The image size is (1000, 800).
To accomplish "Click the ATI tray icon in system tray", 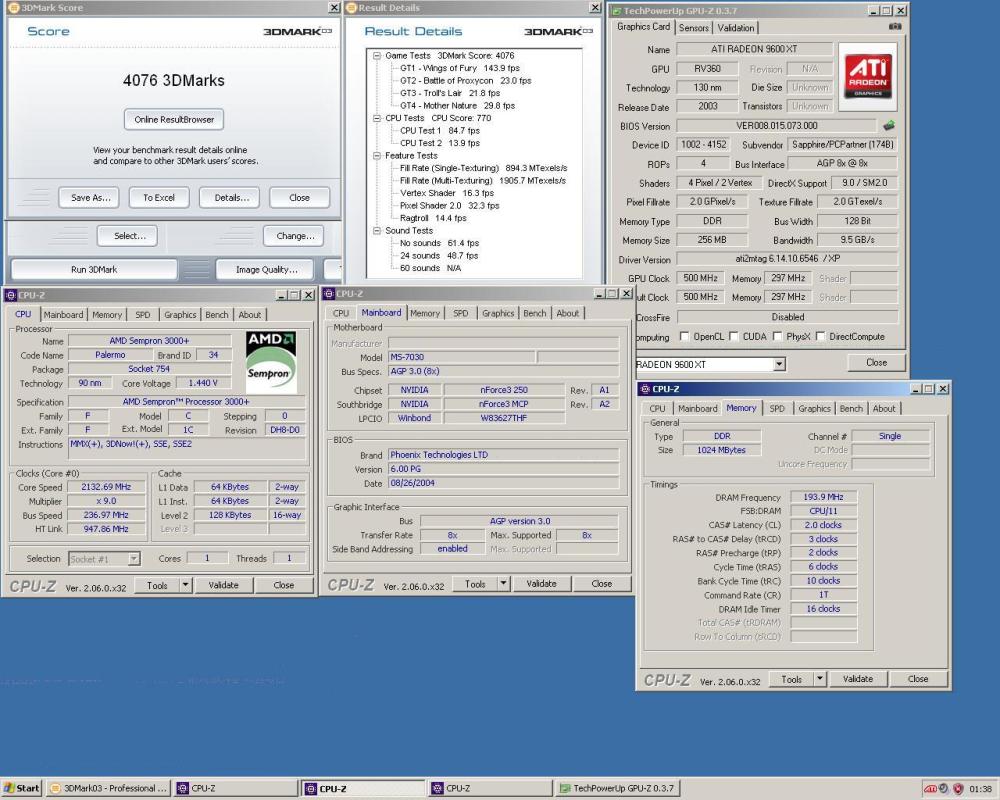I will coord(929,788).
